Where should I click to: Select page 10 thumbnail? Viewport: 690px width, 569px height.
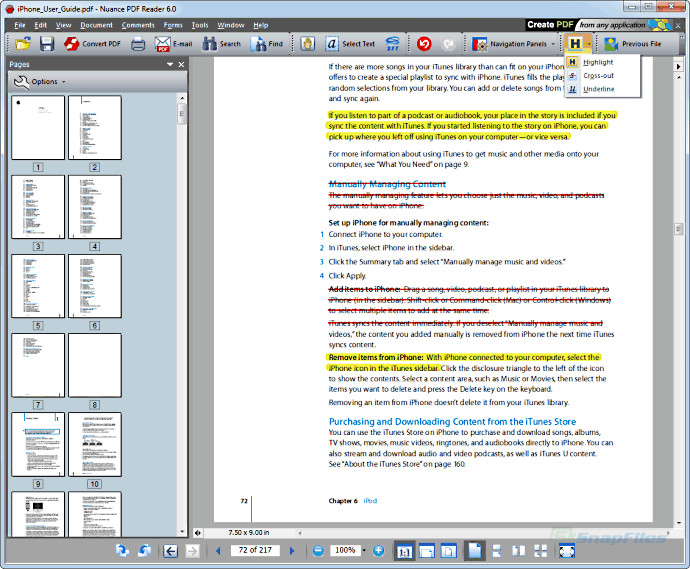pyautogui.click(x=95, y=444)
